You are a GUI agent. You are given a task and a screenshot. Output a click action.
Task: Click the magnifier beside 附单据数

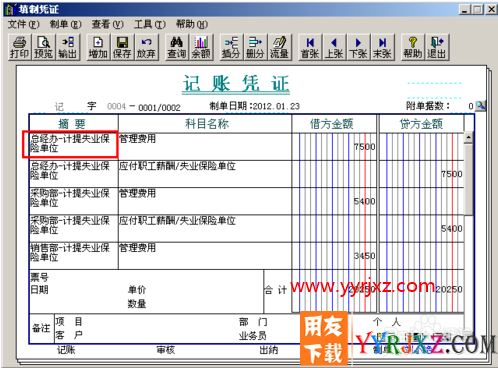coord(481,106)
